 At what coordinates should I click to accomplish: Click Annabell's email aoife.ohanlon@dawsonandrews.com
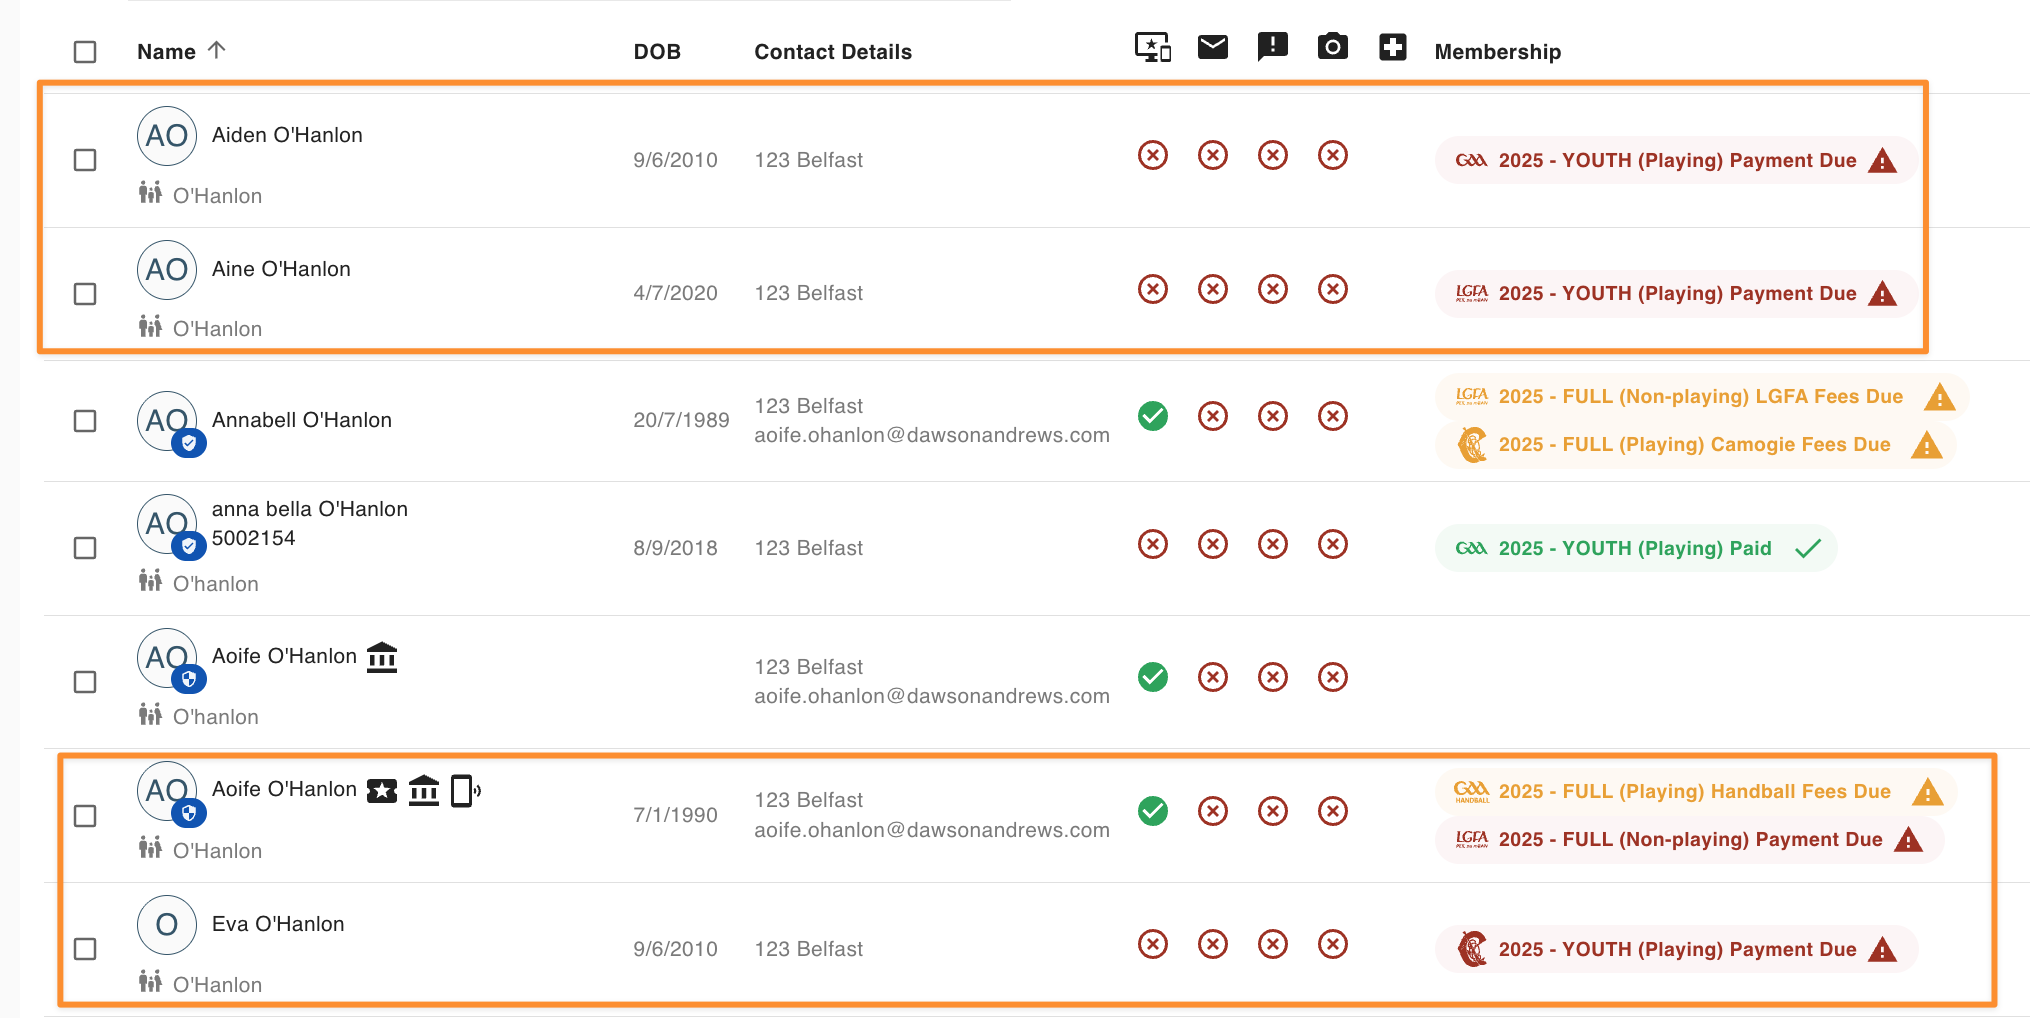tap(932, 435)
